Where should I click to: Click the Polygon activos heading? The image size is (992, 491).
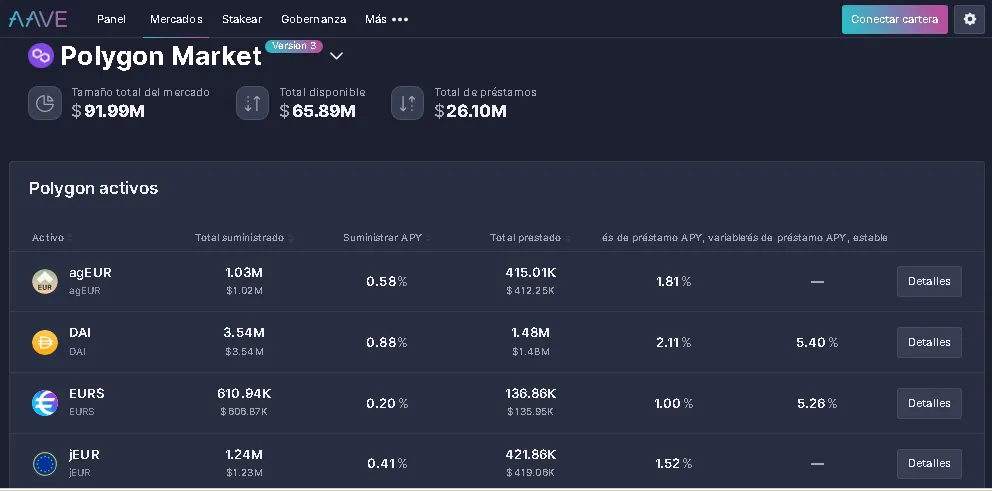pyautogui.click(x=94, y=189)
